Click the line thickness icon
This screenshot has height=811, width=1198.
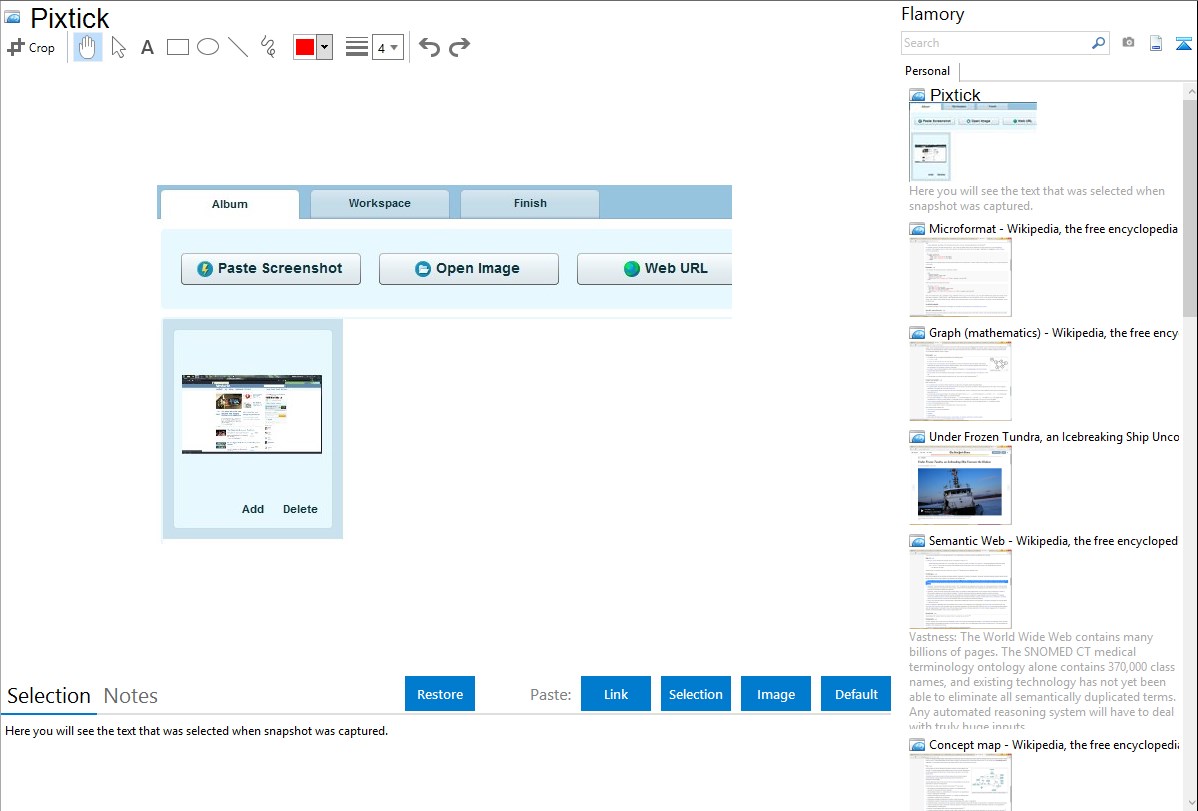tap(357, 47)
